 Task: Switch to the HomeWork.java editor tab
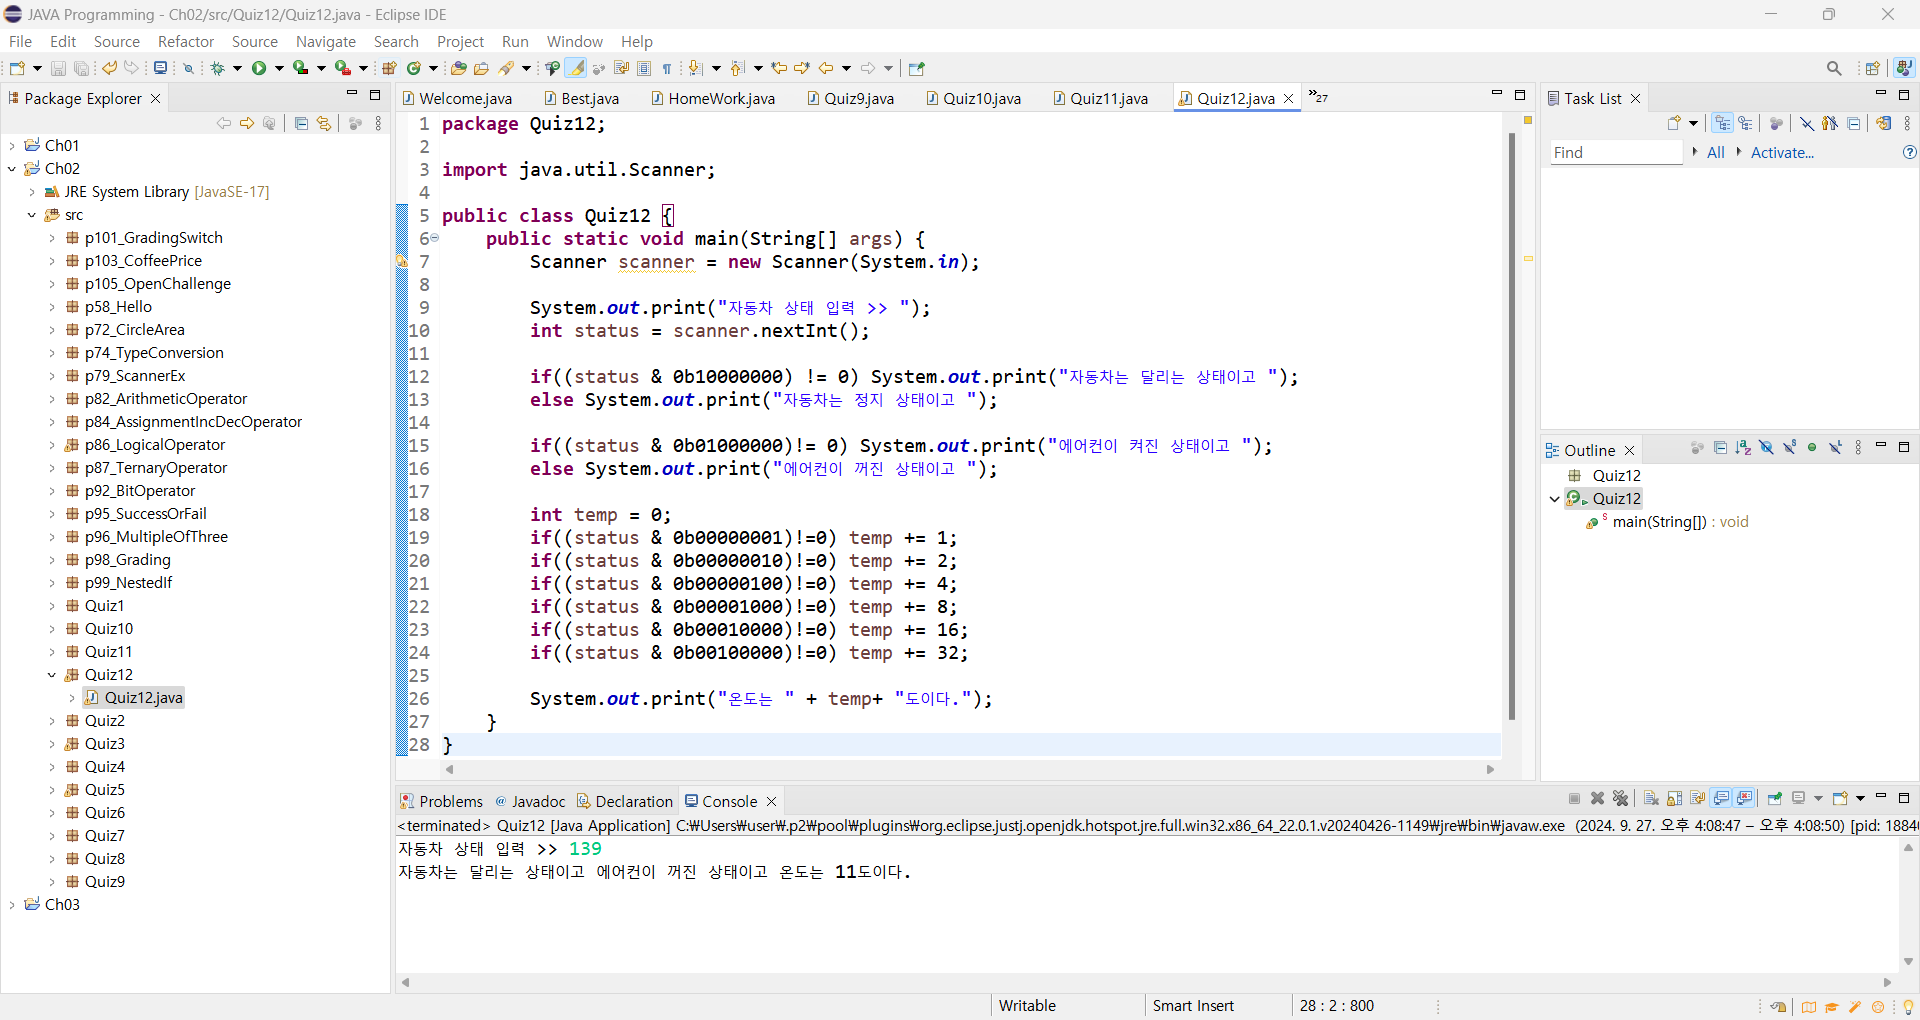point(713,98)
